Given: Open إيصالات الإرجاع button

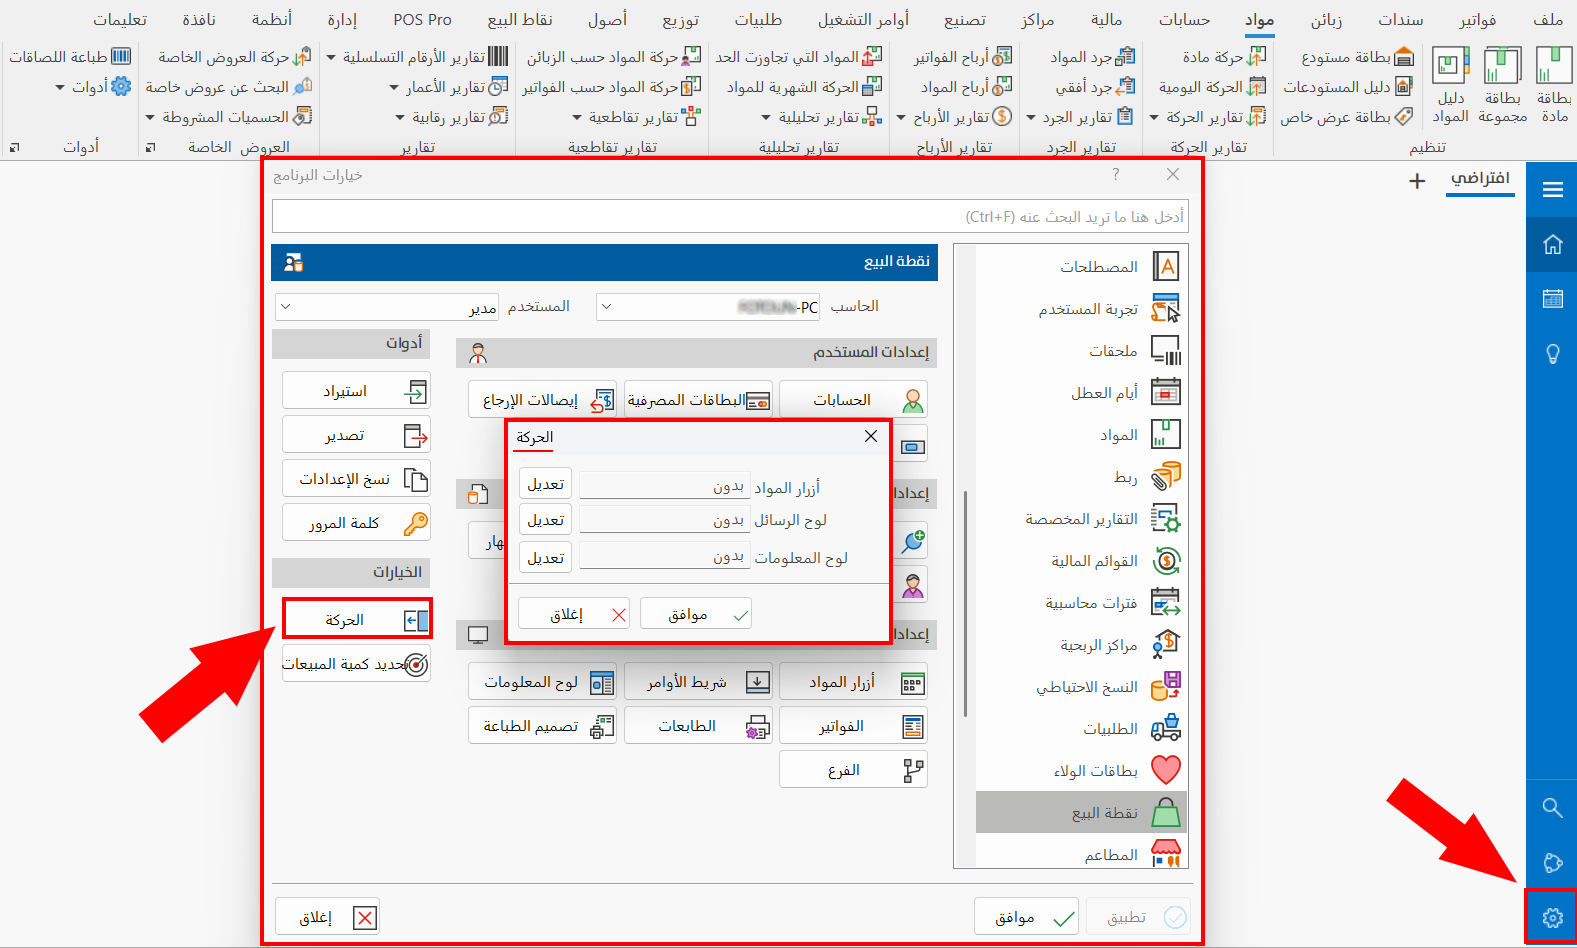Looking at the screenshot, I should (543, 400).
